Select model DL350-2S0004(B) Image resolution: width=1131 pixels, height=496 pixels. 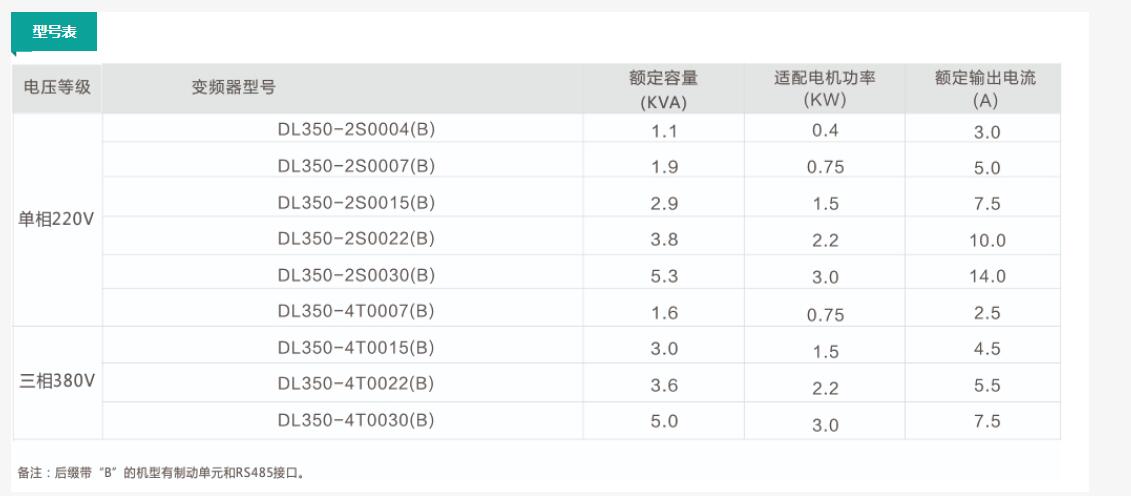click(x=356, y=130)
